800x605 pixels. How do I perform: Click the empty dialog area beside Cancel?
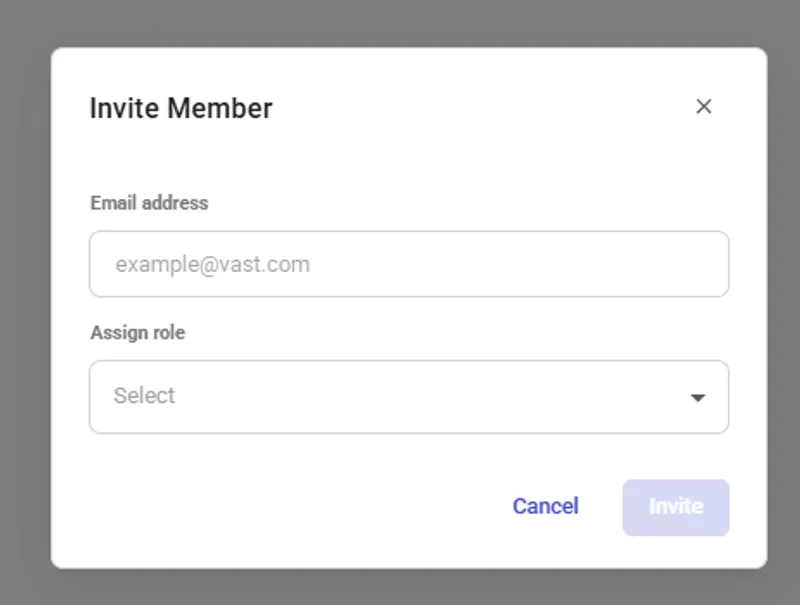[300, 507]
